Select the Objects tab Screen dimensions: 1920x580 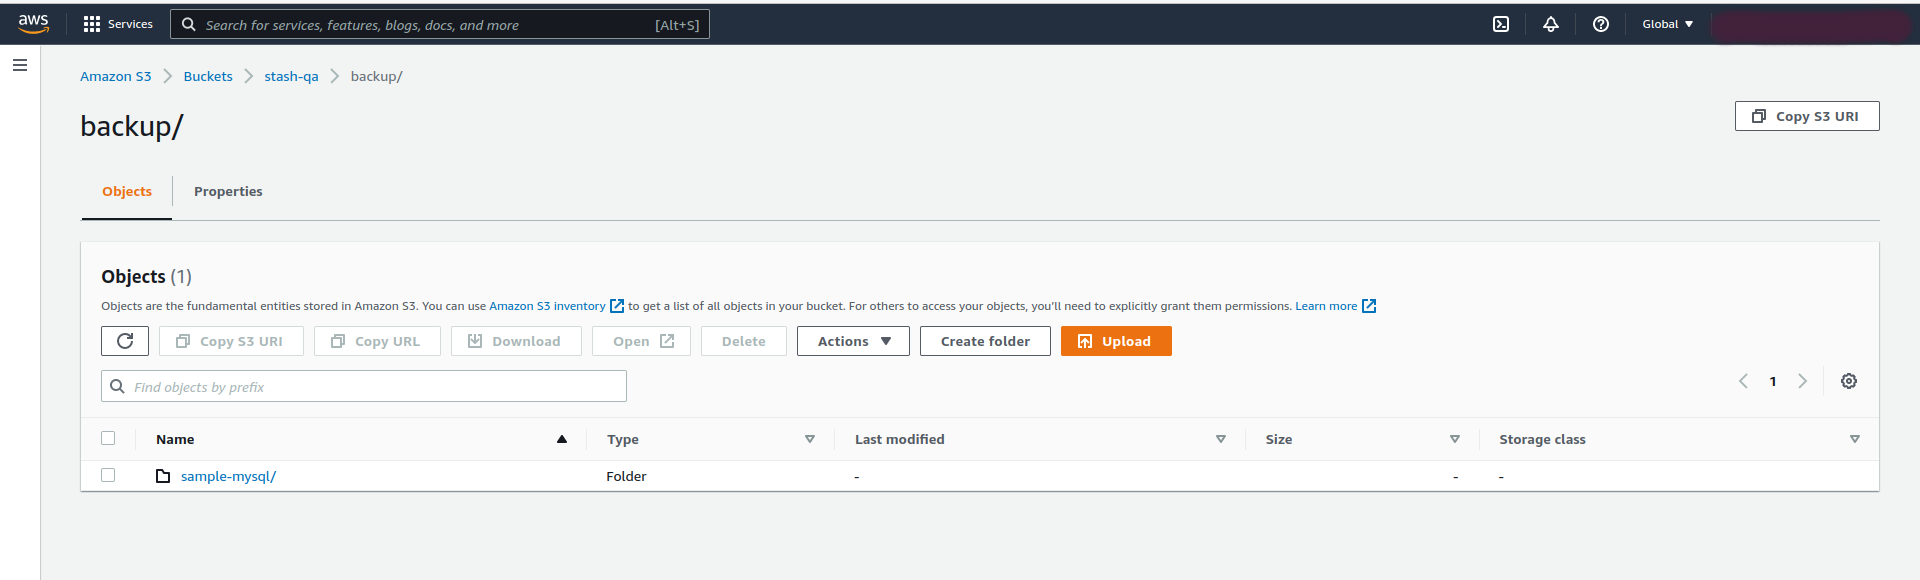coord(127,191)
